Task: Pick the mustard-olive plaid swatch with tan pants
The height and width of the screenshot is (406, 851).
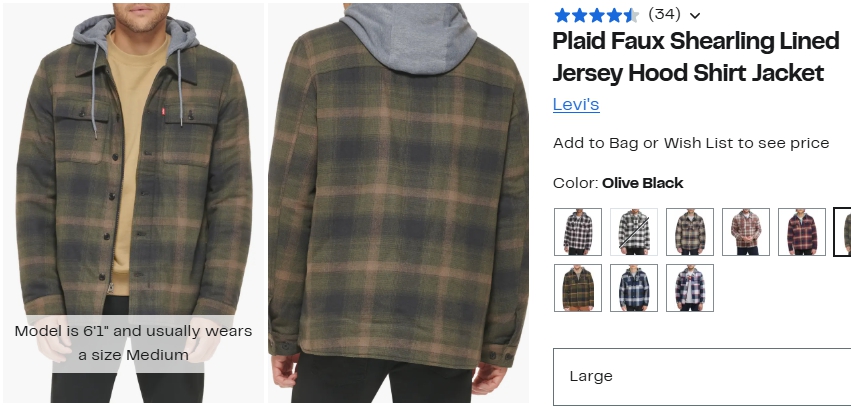Action: click(x=577, y=288)
